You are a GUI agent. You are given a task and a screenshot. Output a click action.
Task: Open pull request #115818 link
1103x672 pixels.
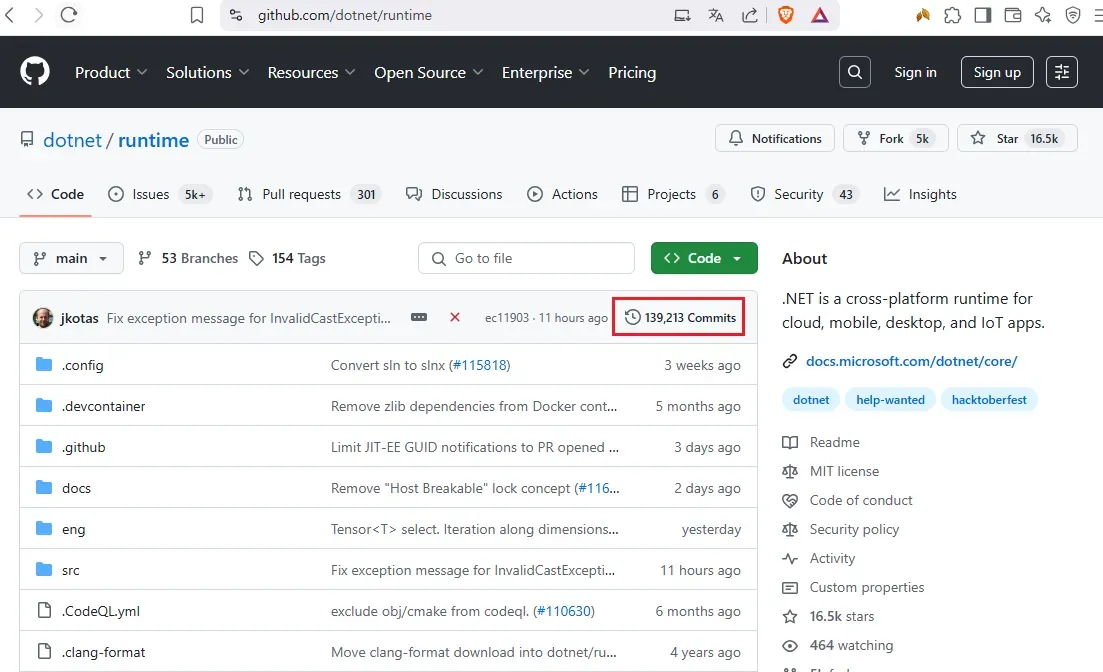point(480,364)
